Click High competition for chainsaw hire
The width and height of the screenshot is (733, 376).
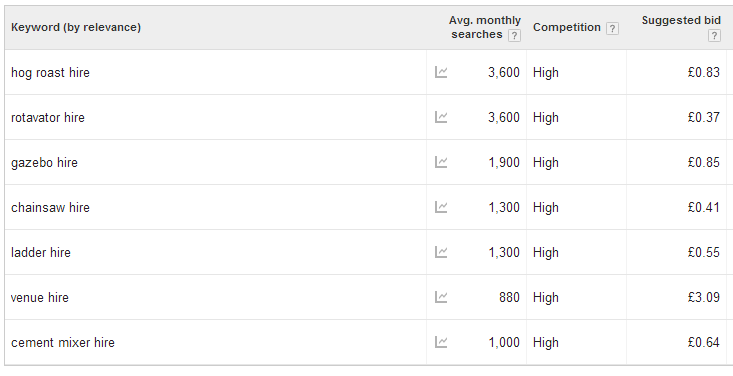click(x=546, y=208)
